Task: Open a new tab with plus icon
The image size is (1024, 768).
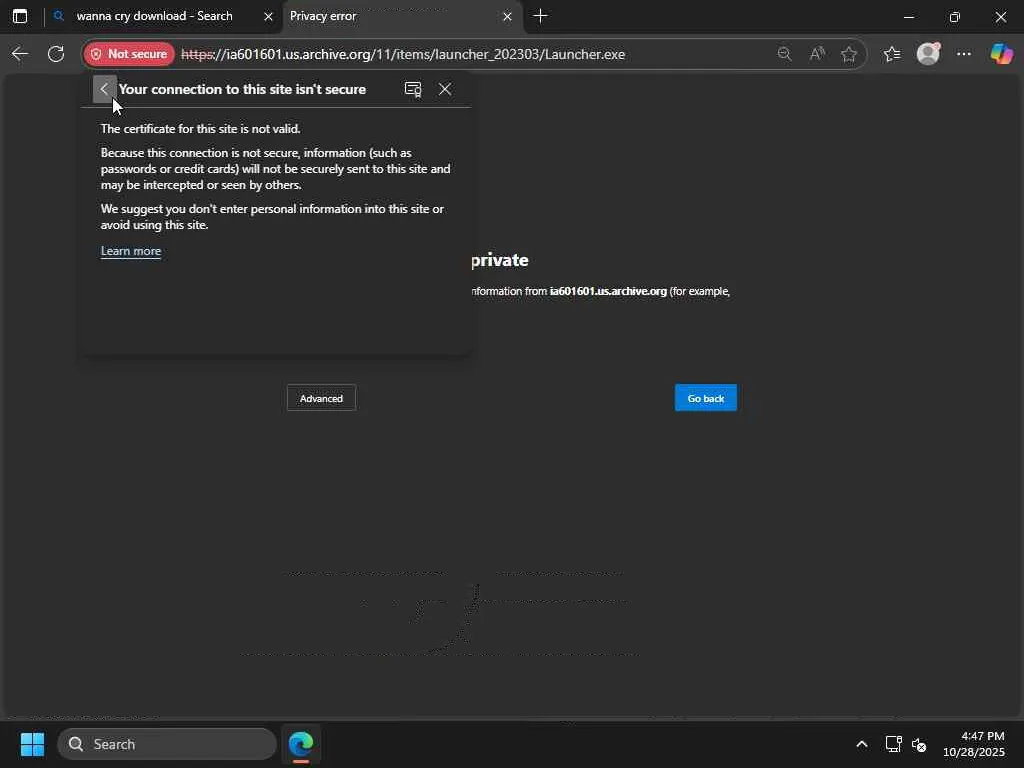Action: [540, 16]
